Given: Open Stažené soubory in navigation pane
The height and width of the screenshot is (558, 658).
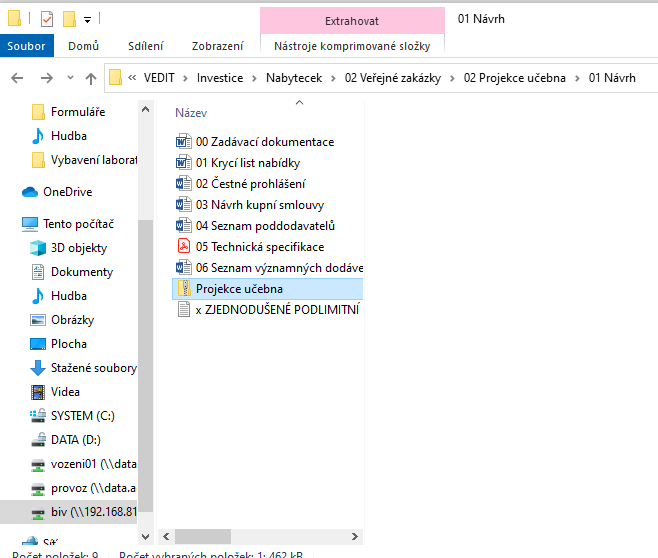Looking at the screenshot, I should (x=93, y=368).
